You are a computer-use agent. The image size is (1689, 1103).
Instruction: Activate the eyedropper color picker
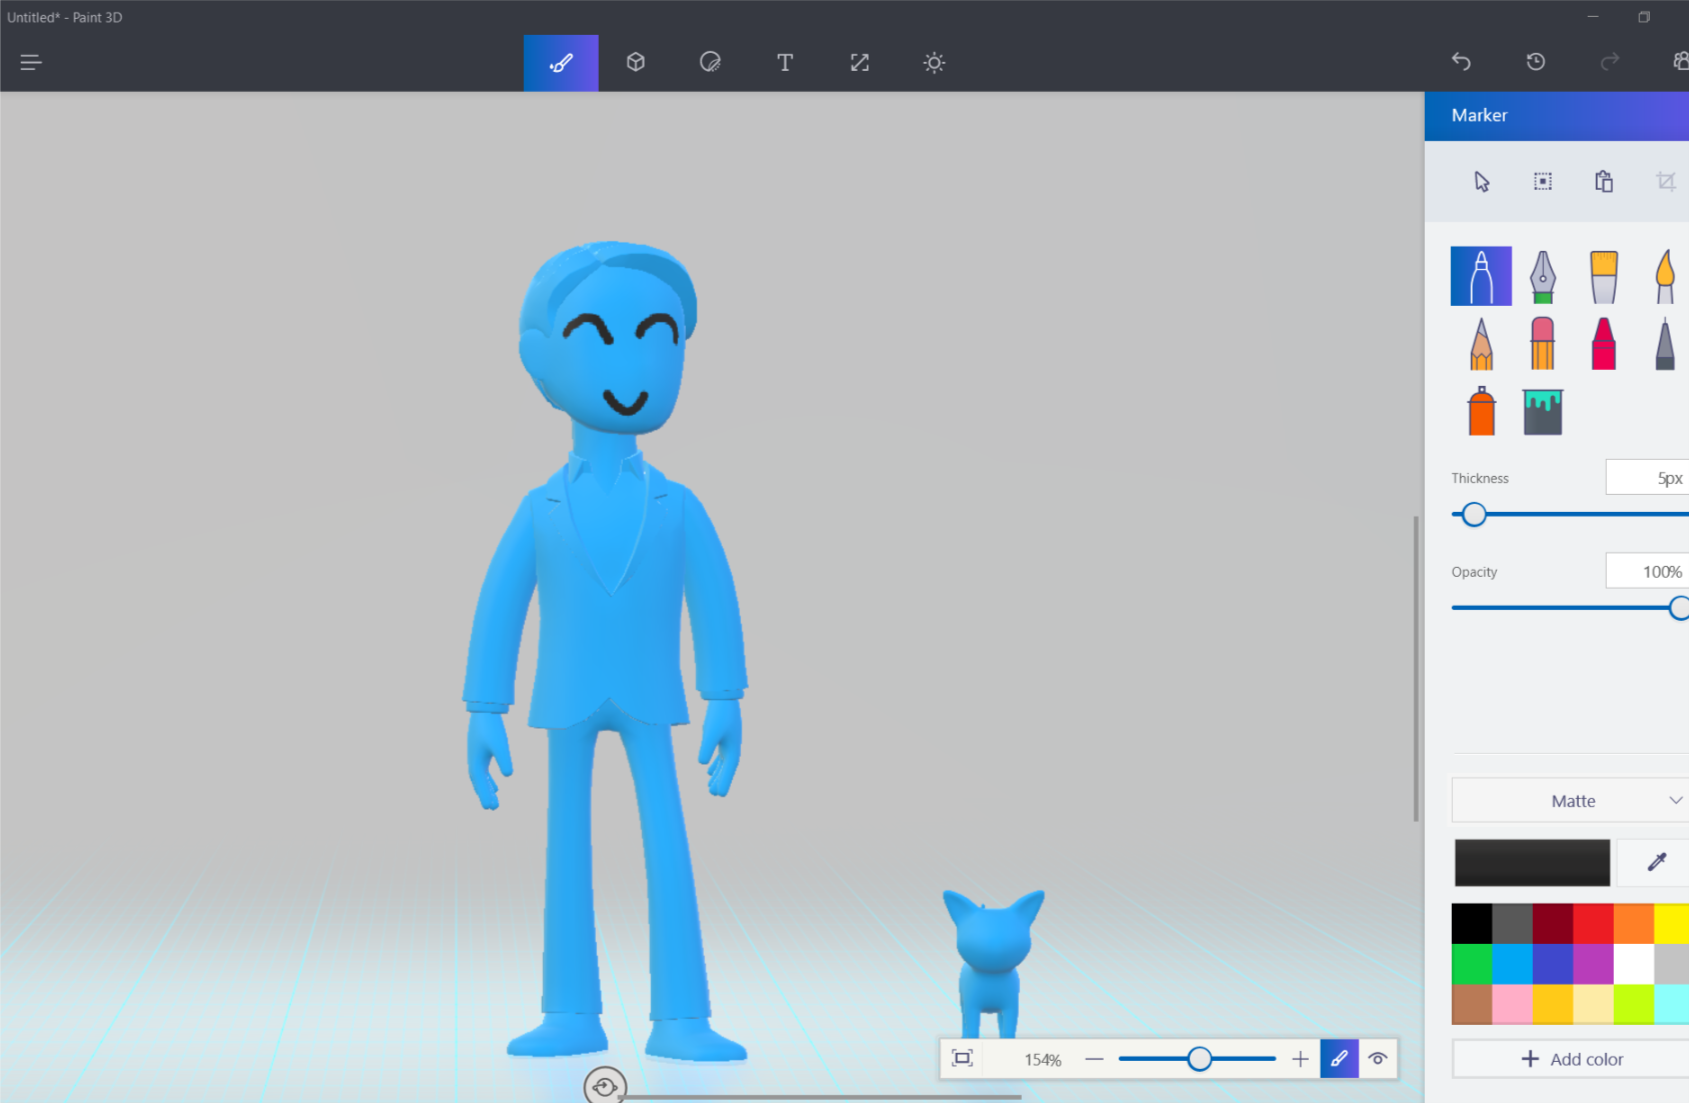pyautogui.click(x=1656, y=862)
